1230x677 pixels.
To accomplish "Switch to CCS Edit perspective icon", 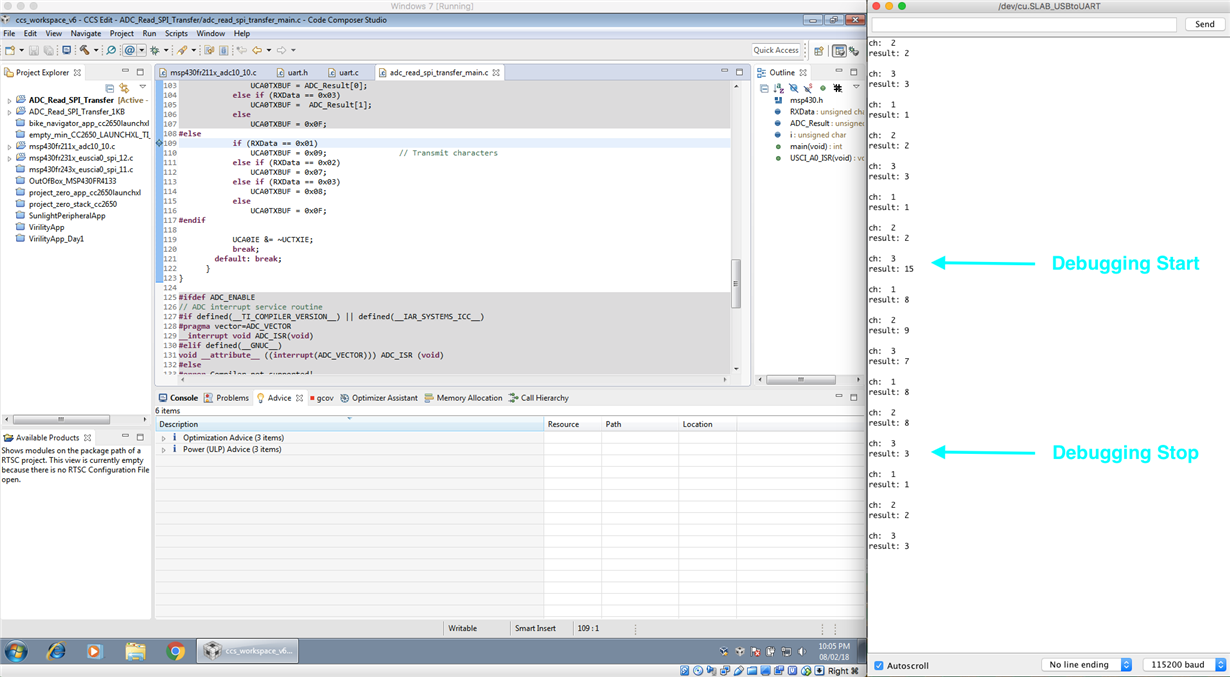I will click(839, 50).
